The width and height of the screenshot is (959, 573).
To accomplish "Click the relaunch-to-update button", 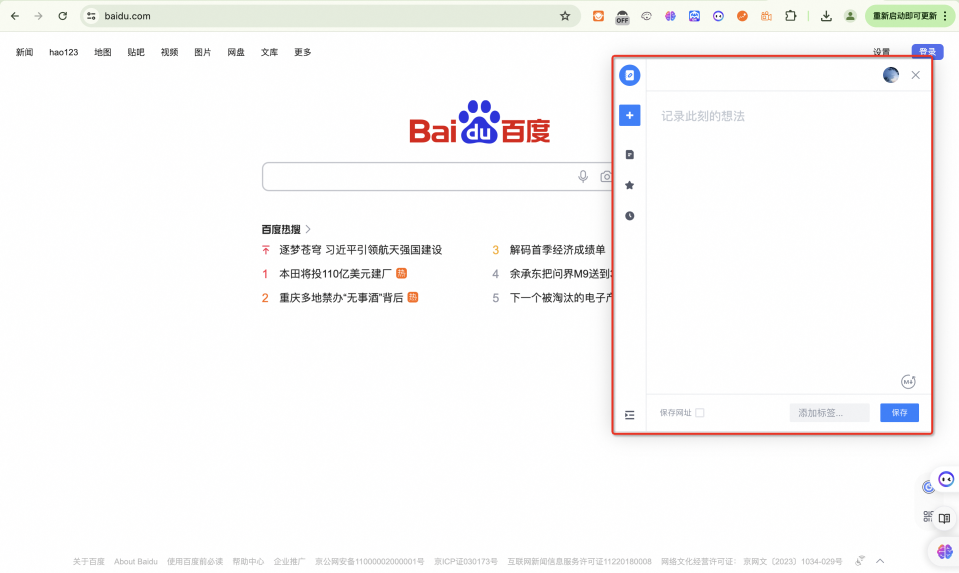I will 904,16.
